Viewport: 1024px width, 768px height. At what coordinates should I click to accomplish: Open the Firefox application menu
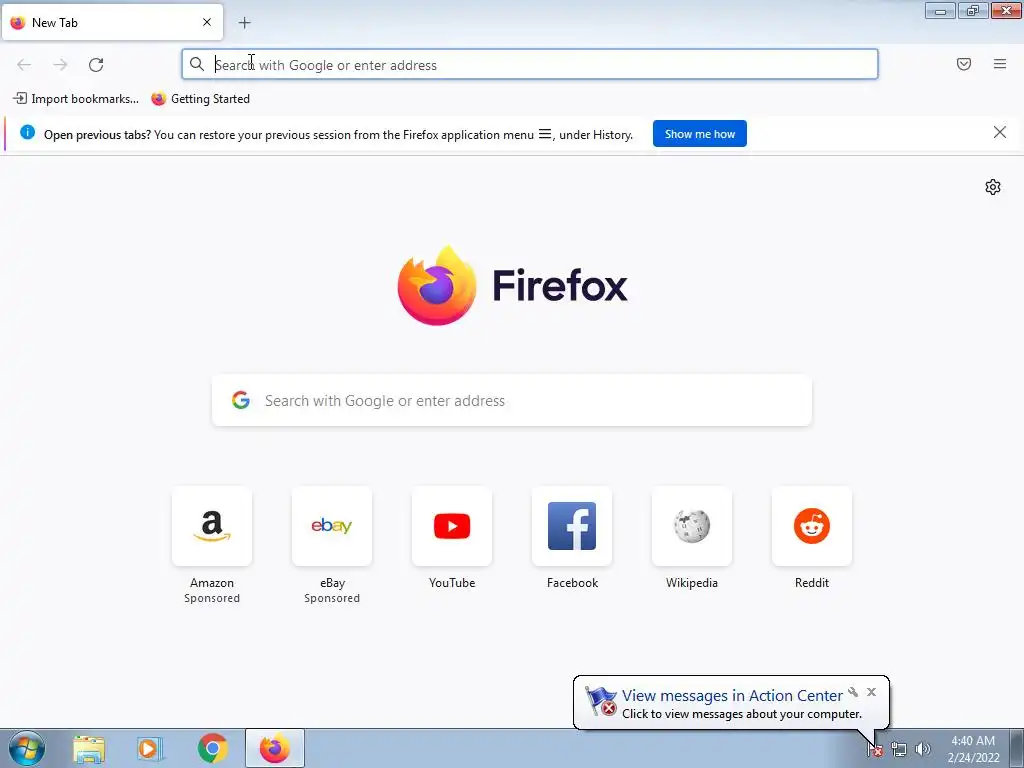[x=1000, y=64]
